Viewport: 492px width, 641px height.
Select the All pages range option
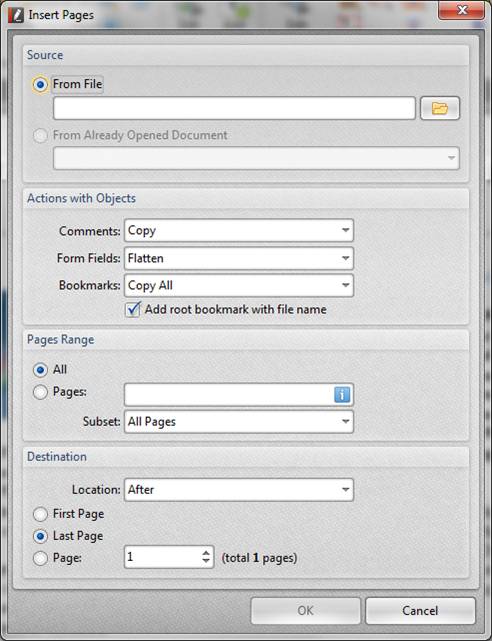tap(40, 370)
